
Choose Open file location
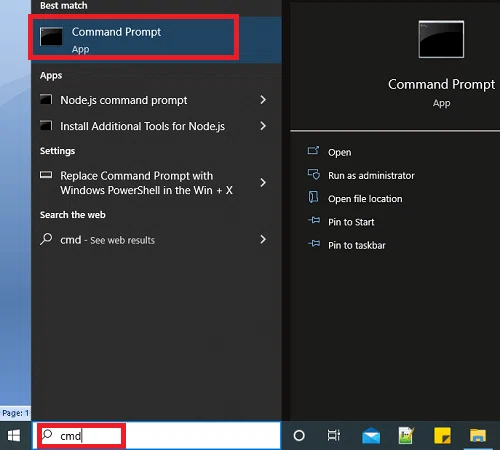(x=365, y=199)
